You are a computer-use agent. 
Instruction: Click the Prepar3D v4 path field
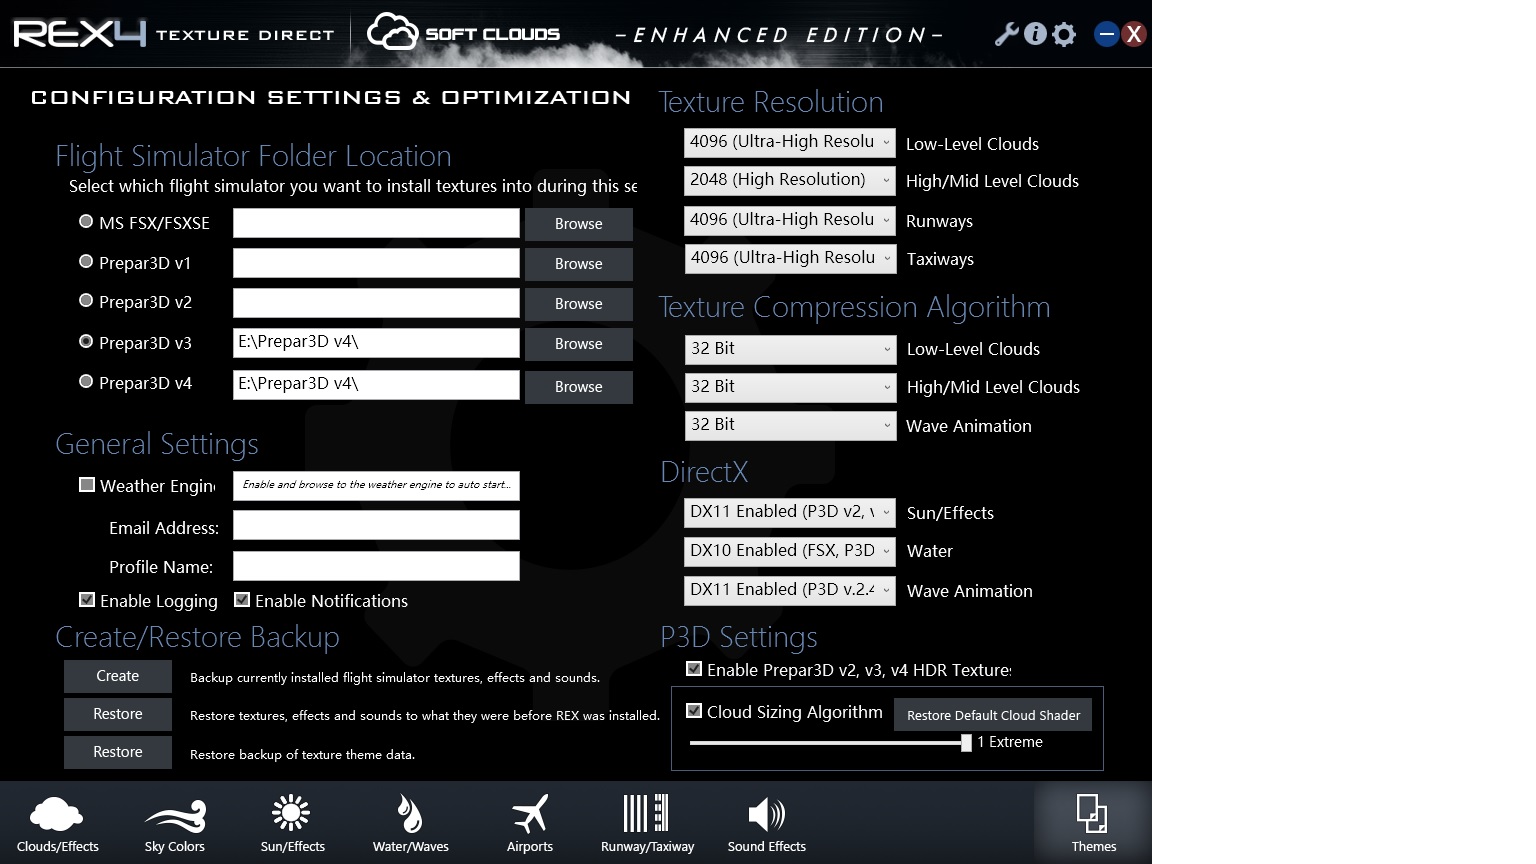[x=376, y=385]
